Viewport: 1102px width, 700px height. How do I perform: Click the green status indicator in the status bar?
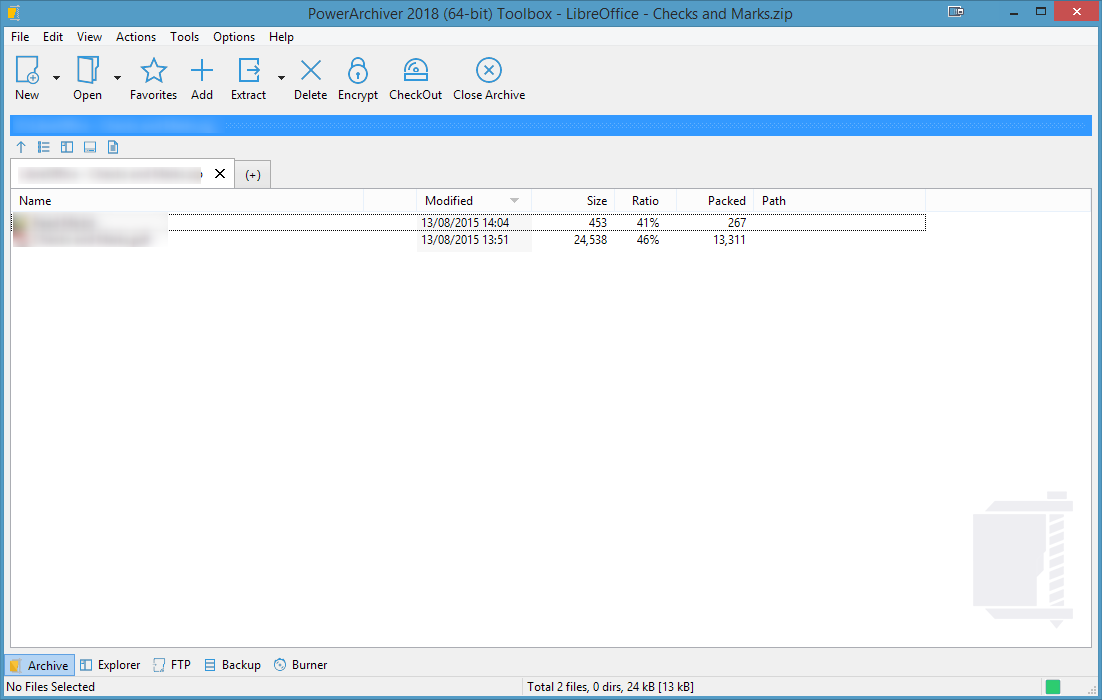click(x=1053, y=687)
